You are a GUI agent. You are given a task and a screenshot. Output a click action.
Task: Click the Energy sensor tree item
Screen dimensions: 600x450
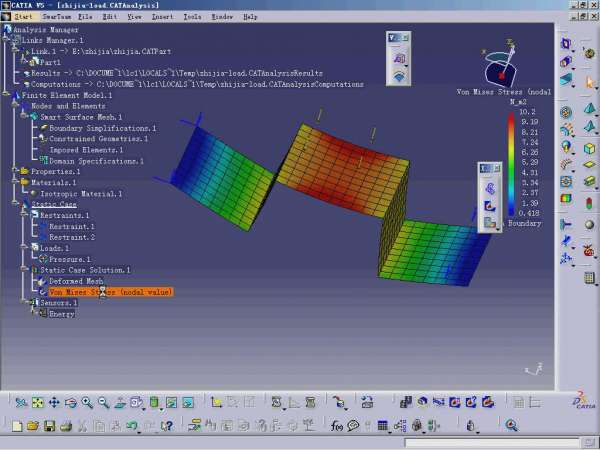point(61,313)
